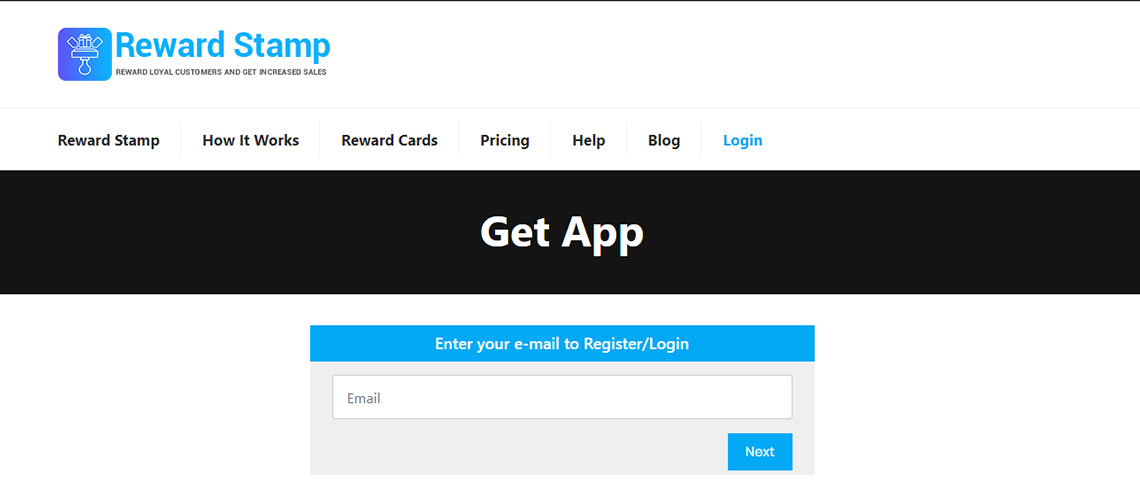Focus the Email input field
This screenshot has width=1140, height=500.
coord(562,397)
